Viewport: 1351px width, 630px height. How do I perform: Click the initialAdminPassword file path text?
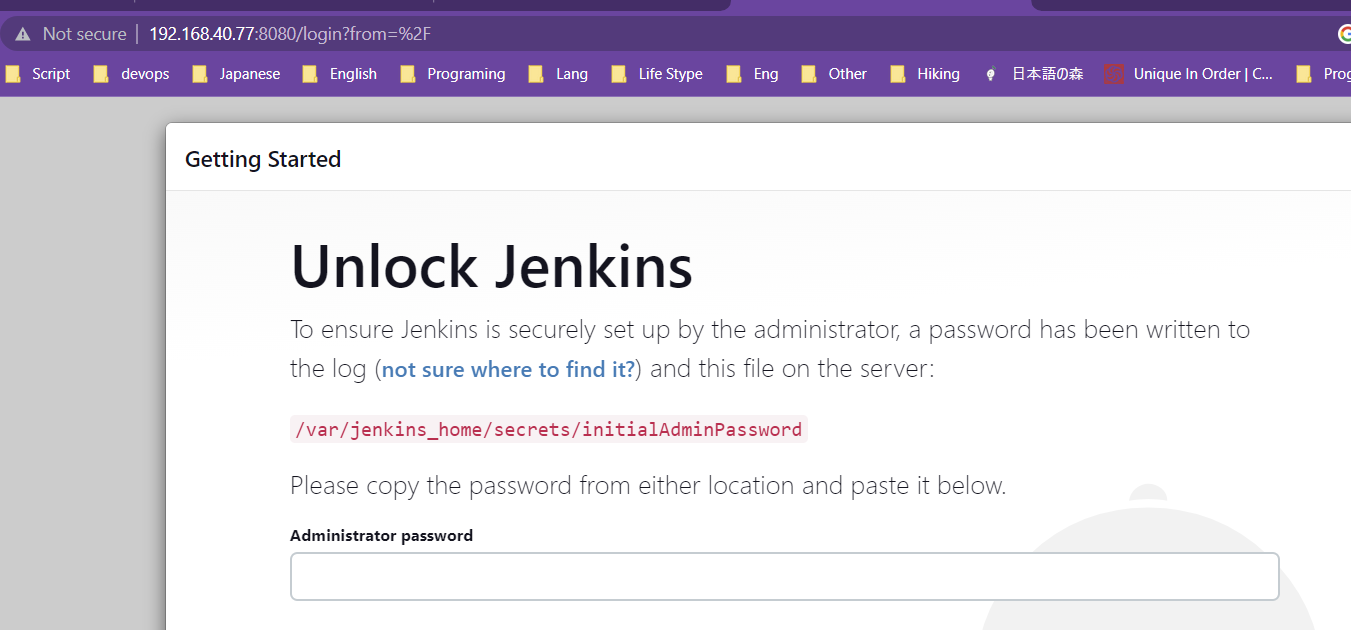[x=548, y=430]
